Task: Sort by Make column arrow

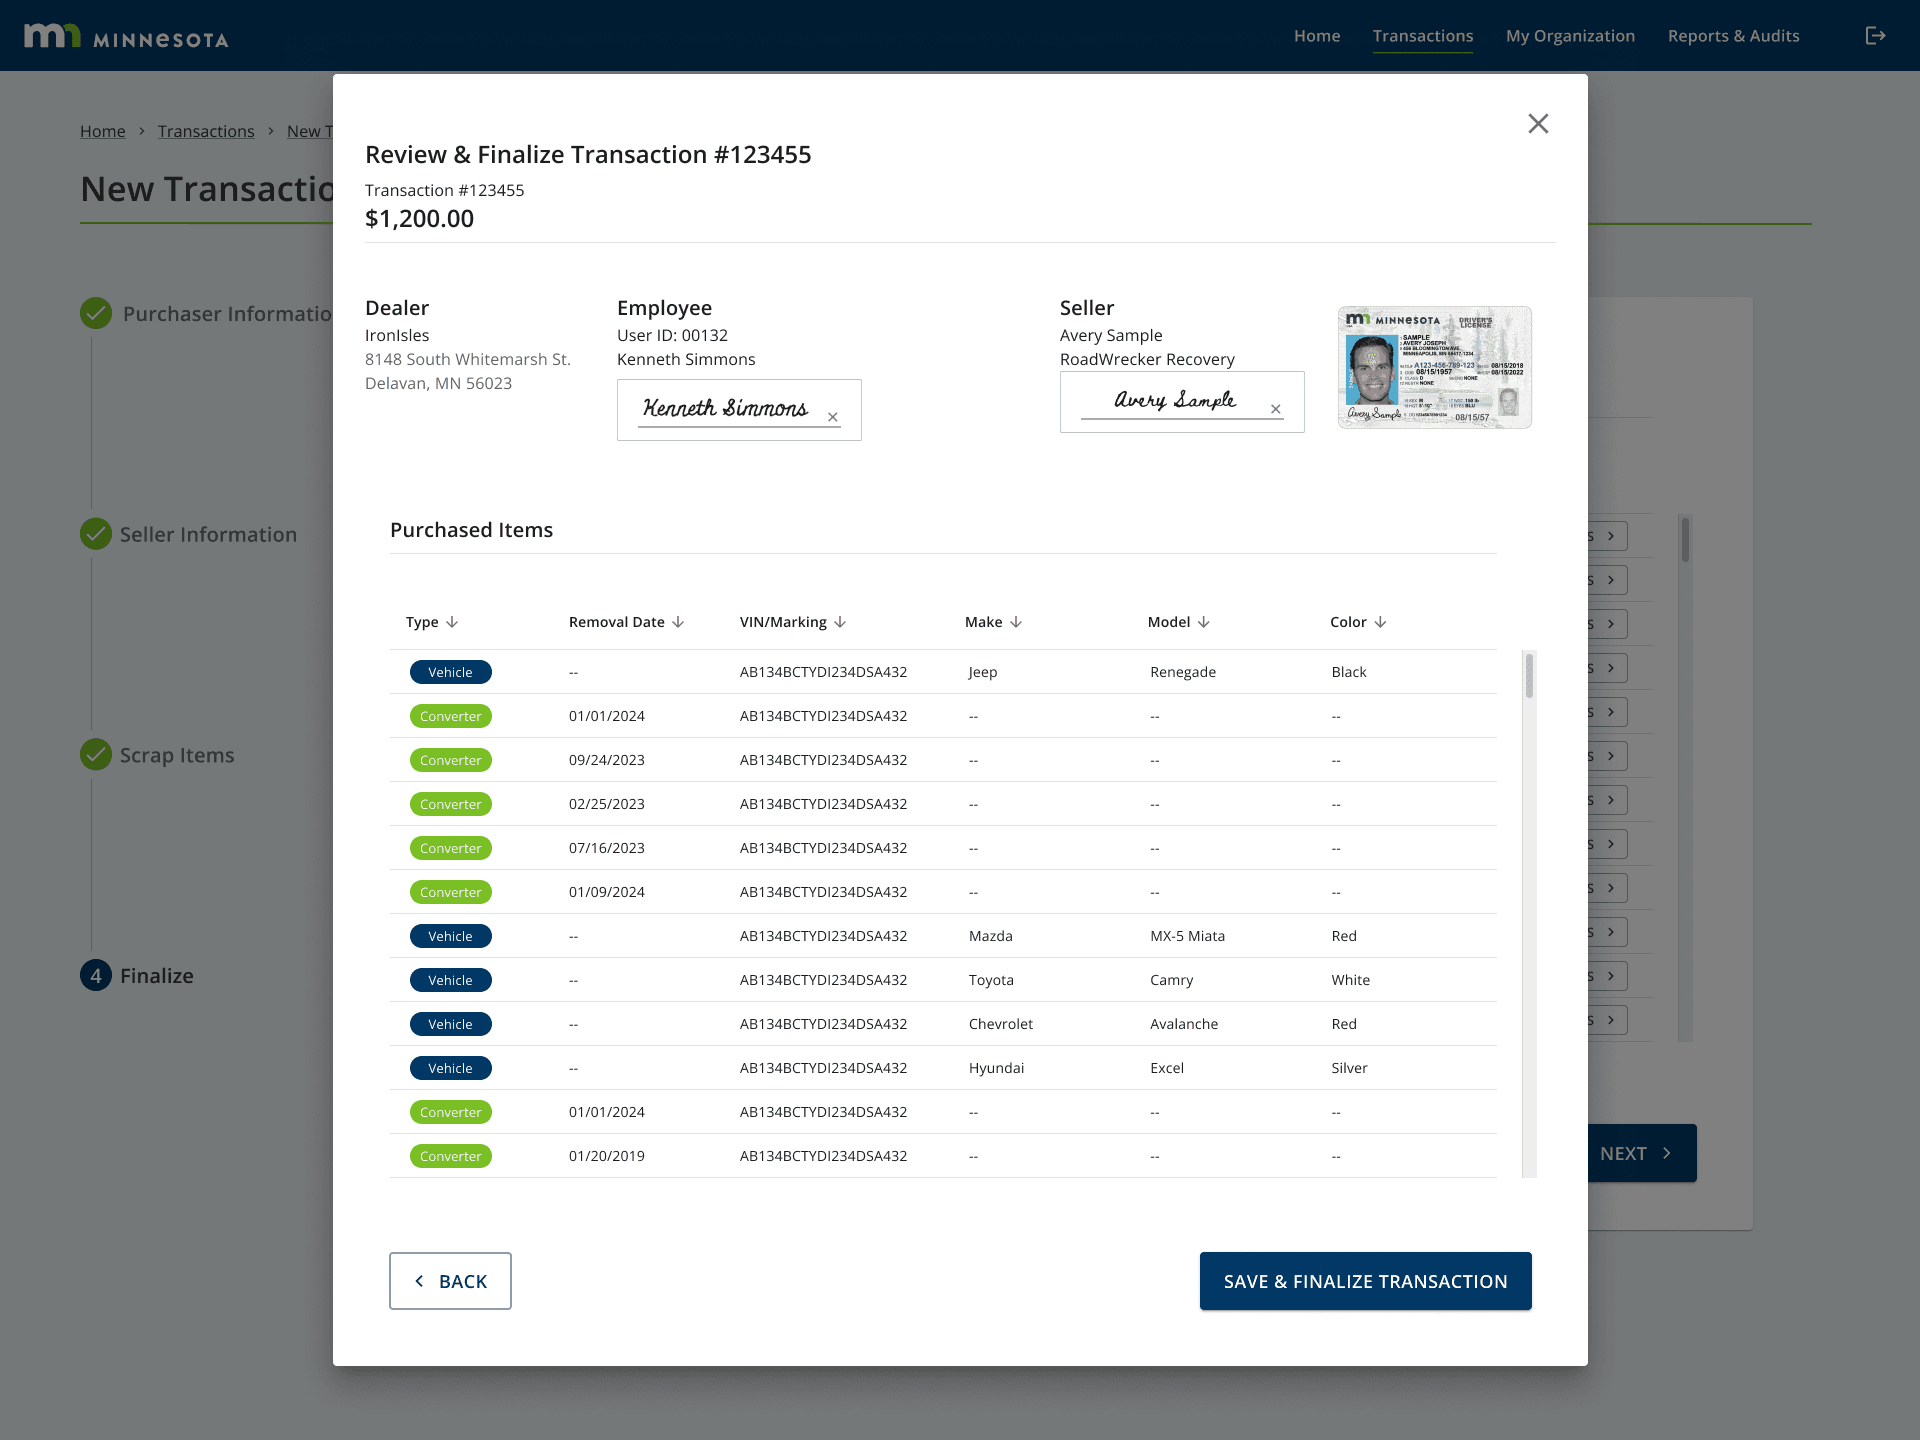Action: pos(1016,622)
